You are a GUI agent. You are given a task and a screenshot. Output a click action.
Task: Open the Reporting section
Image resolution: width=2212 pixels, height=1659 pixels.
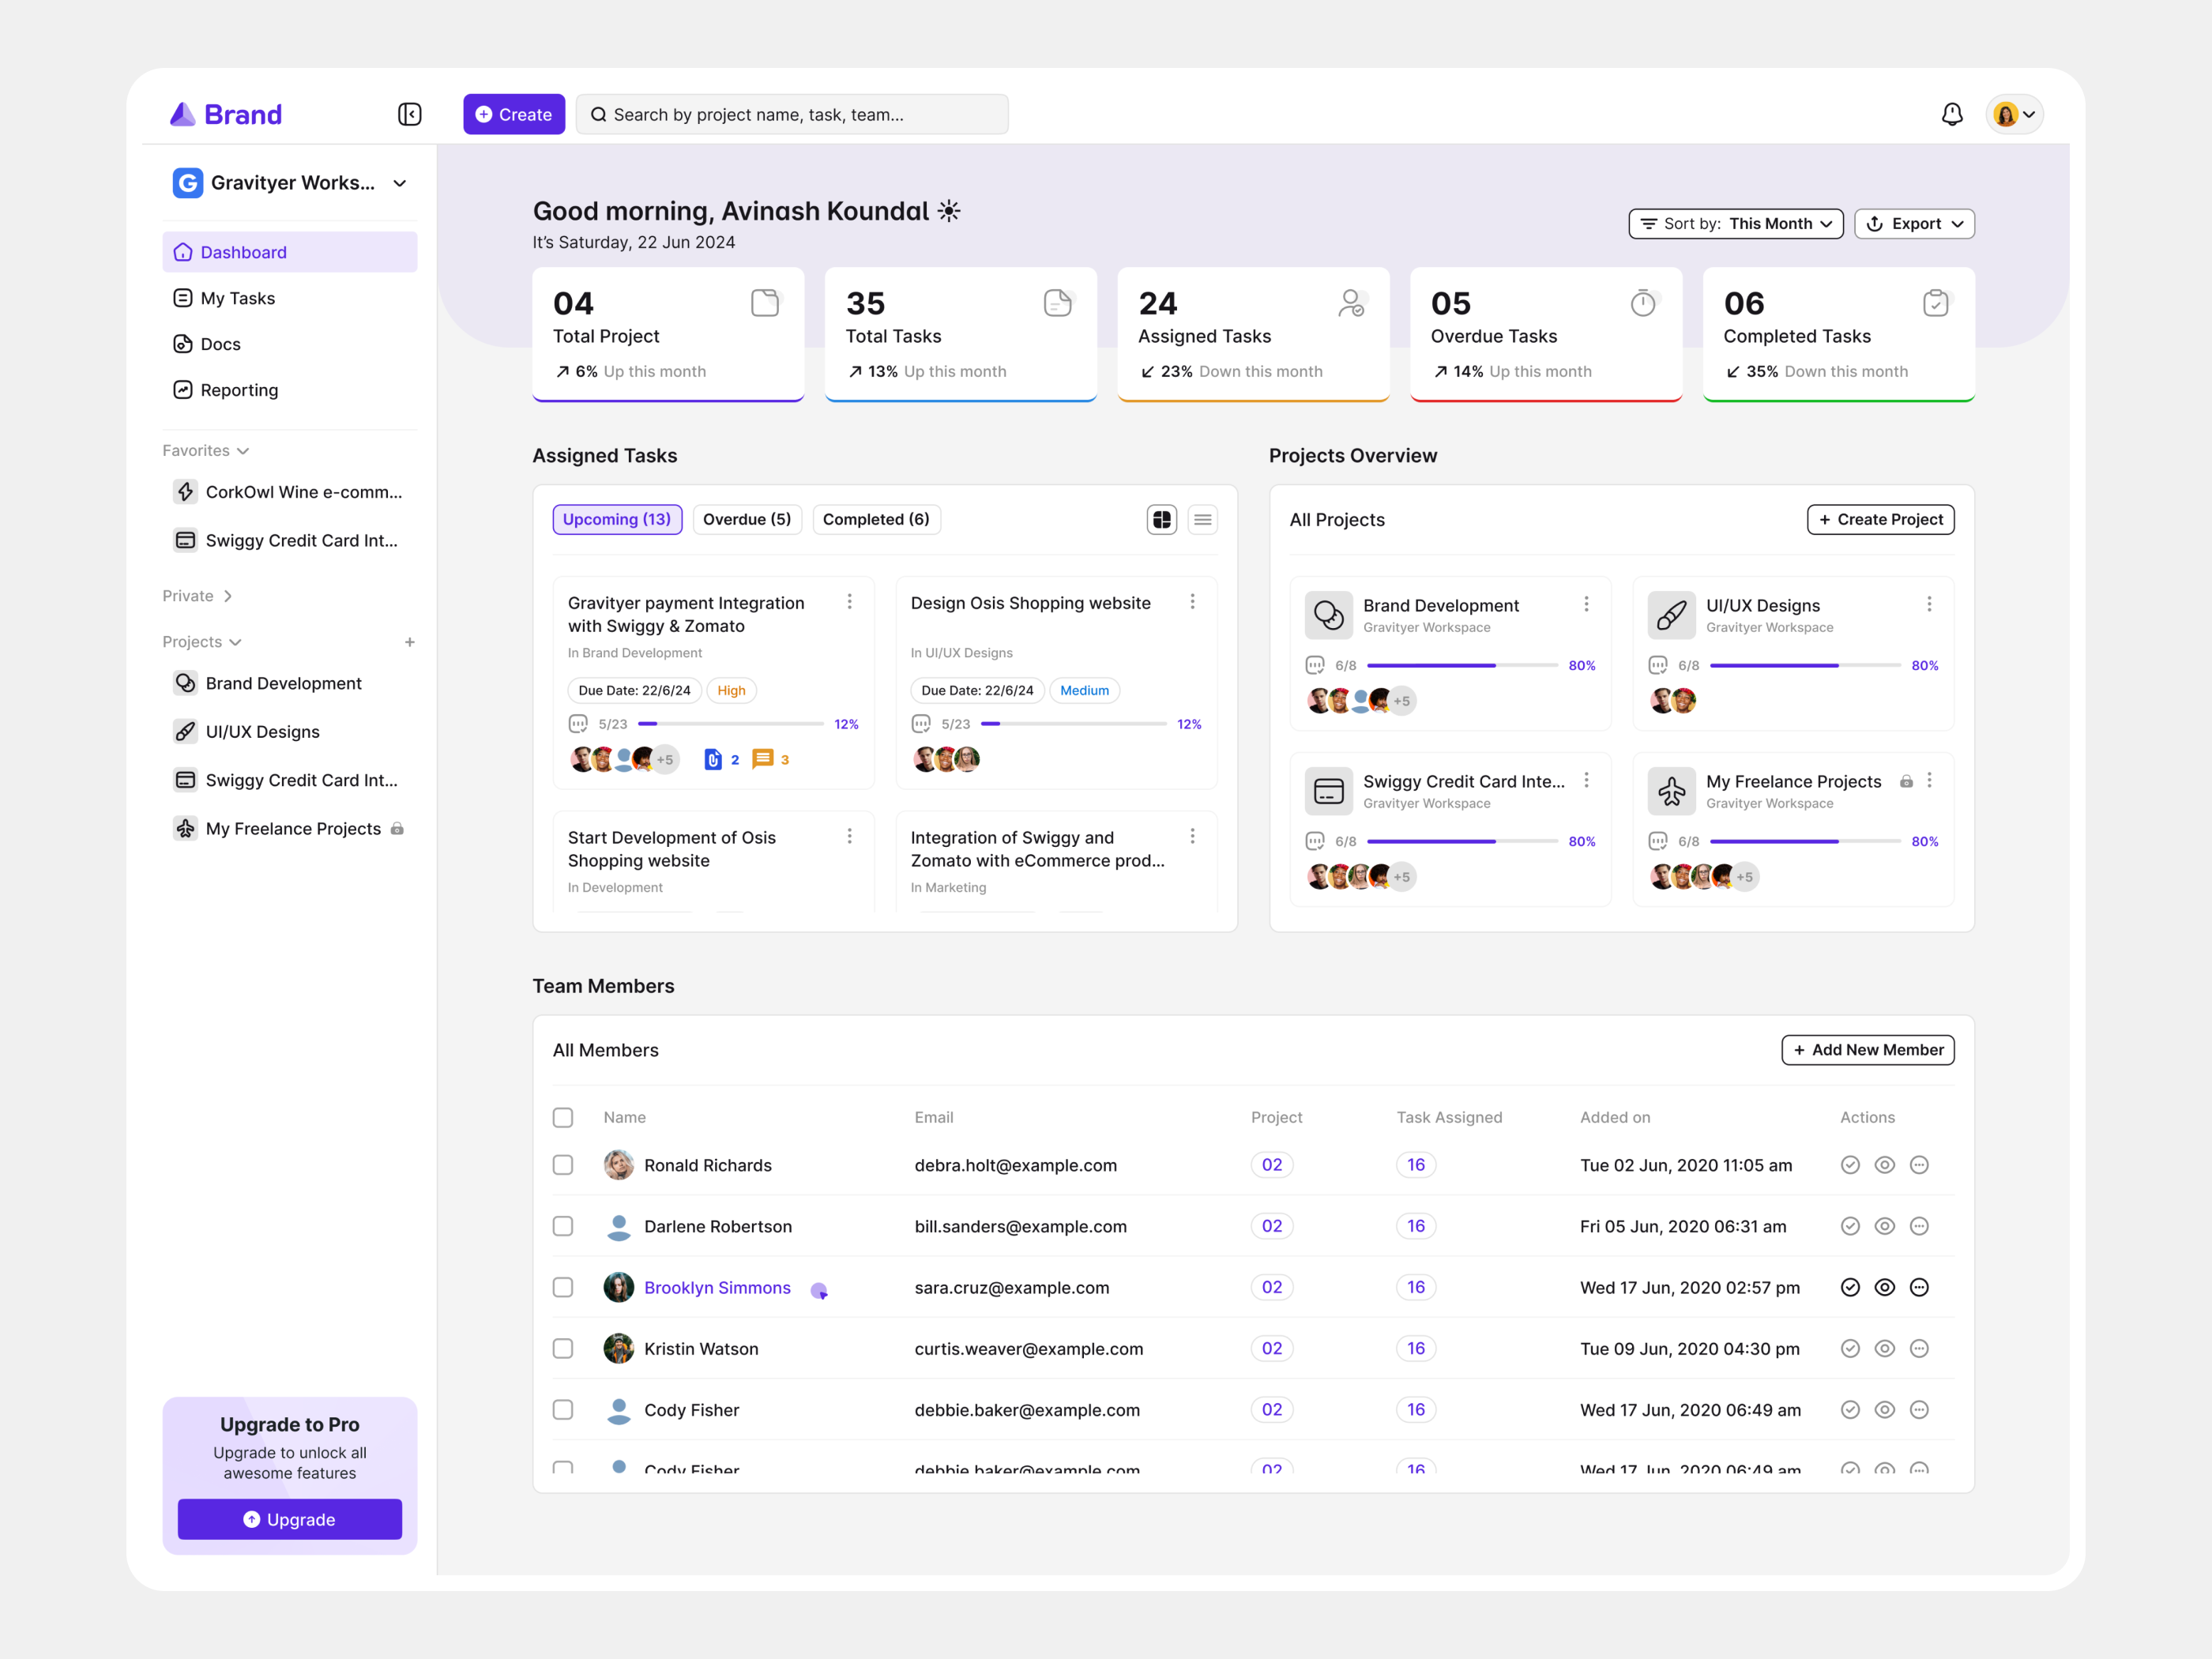pyautogui.click(x=239, y=390)
